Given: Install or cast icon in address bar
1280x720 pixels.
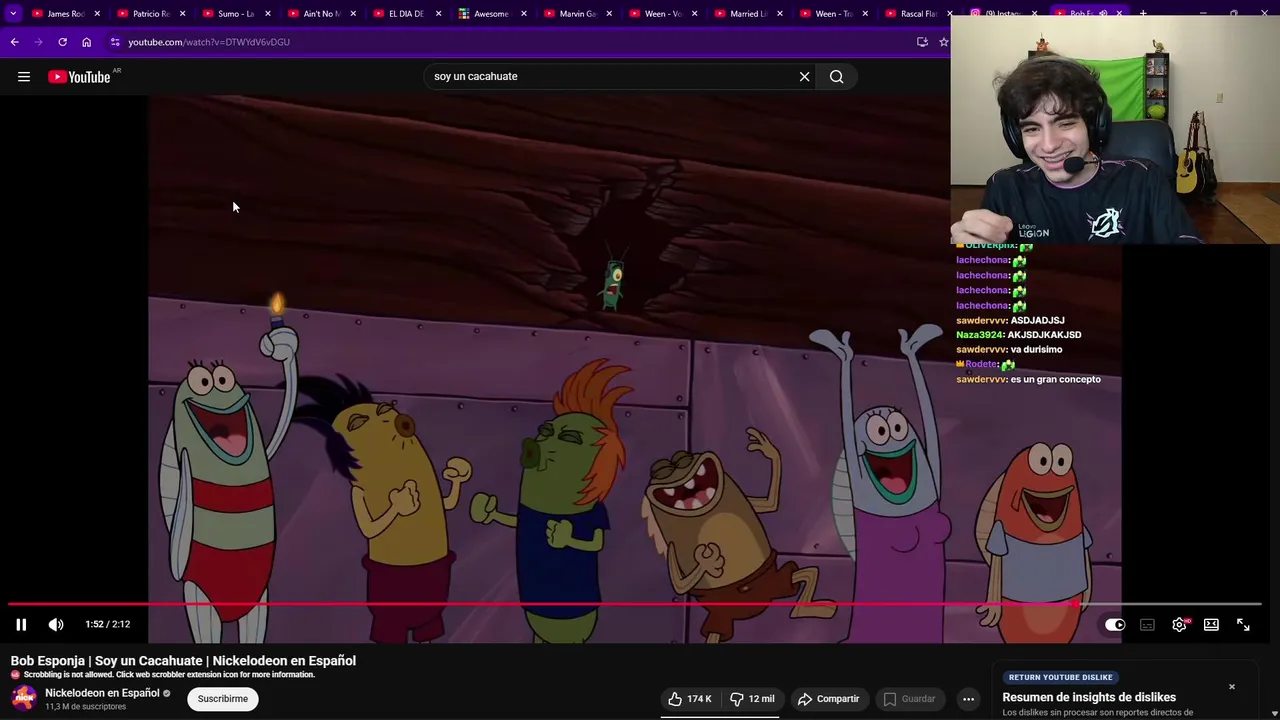Looking at the screenshot, I should click(x=922, y=42).
